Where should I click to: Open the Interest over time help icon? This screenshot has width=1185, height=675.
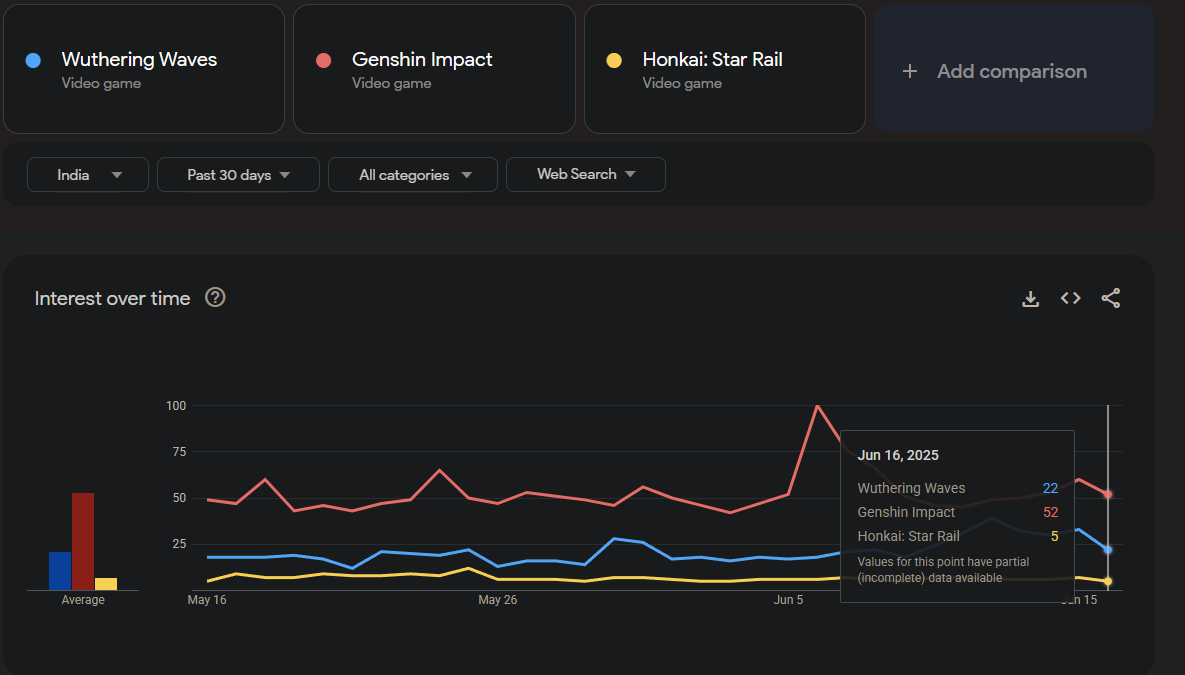(215, 297)
